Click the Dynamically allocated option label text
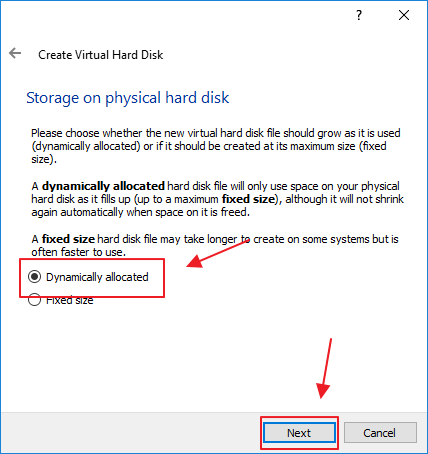The width and height of the screenshot is (428, 454). [97, 277]
